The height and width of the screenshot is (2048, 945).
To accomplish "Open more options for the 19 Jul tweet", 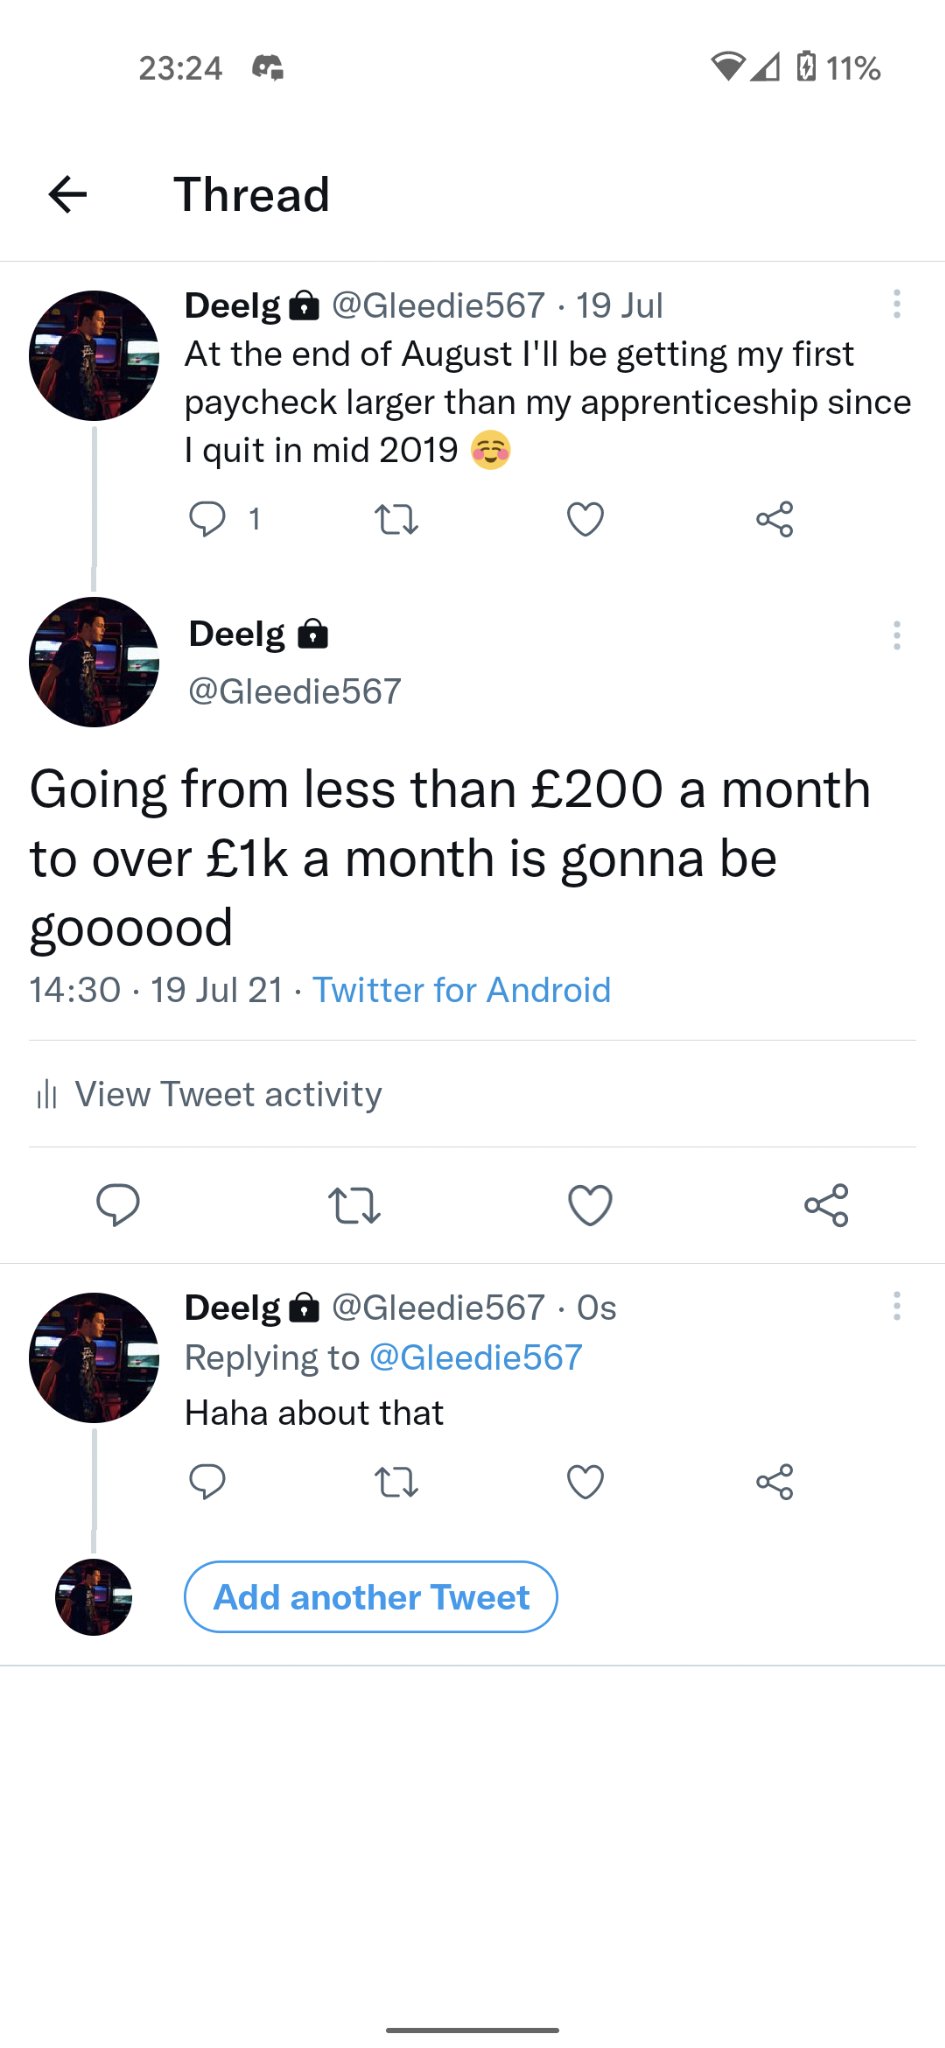I will (x=896, y=304).
